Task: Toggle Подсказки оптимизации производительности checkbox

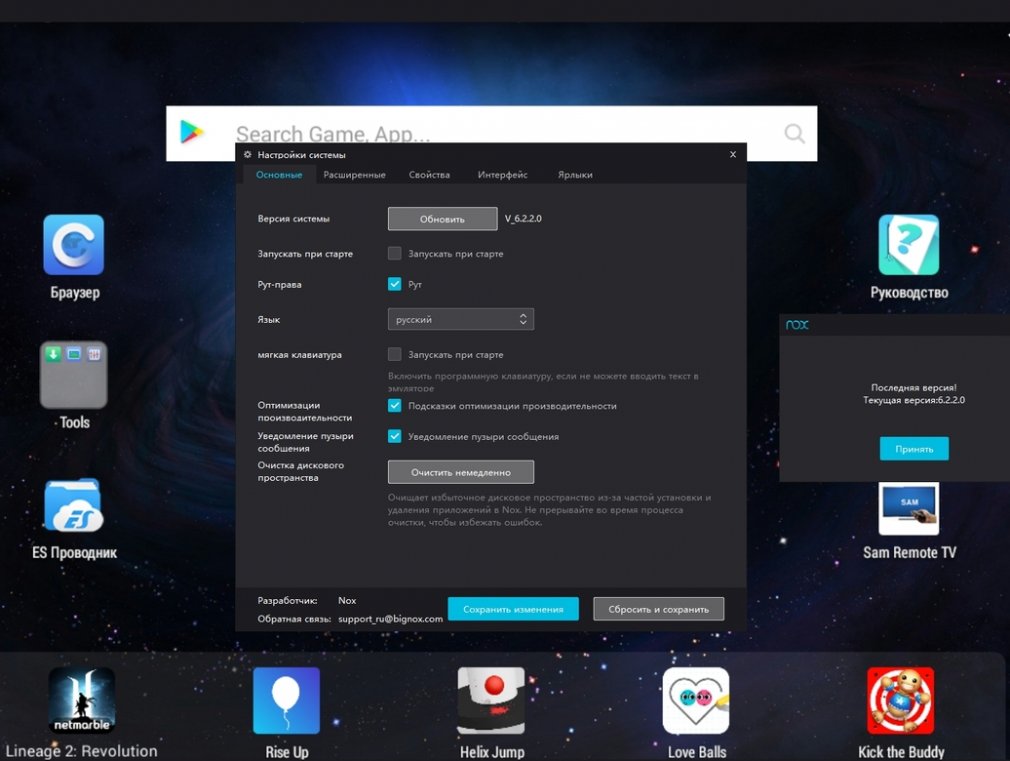Action: coord(395,406)
